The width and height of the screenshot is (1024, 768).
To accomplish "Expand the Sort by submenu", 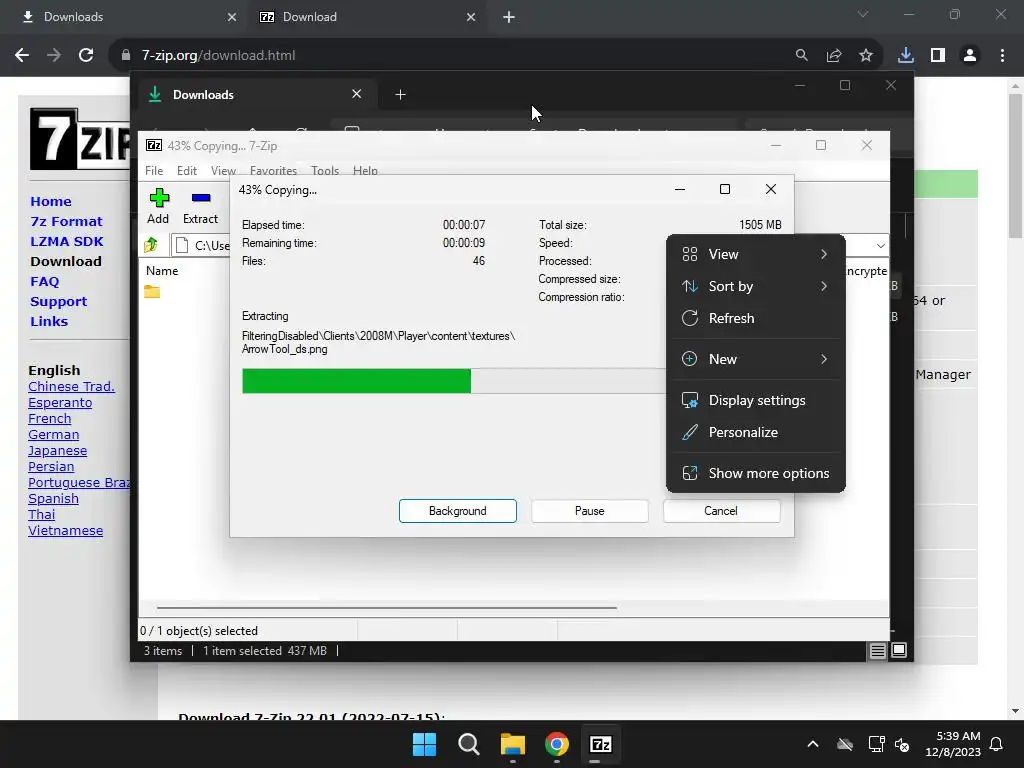I will pyautogui.click(x=756, y=286).
